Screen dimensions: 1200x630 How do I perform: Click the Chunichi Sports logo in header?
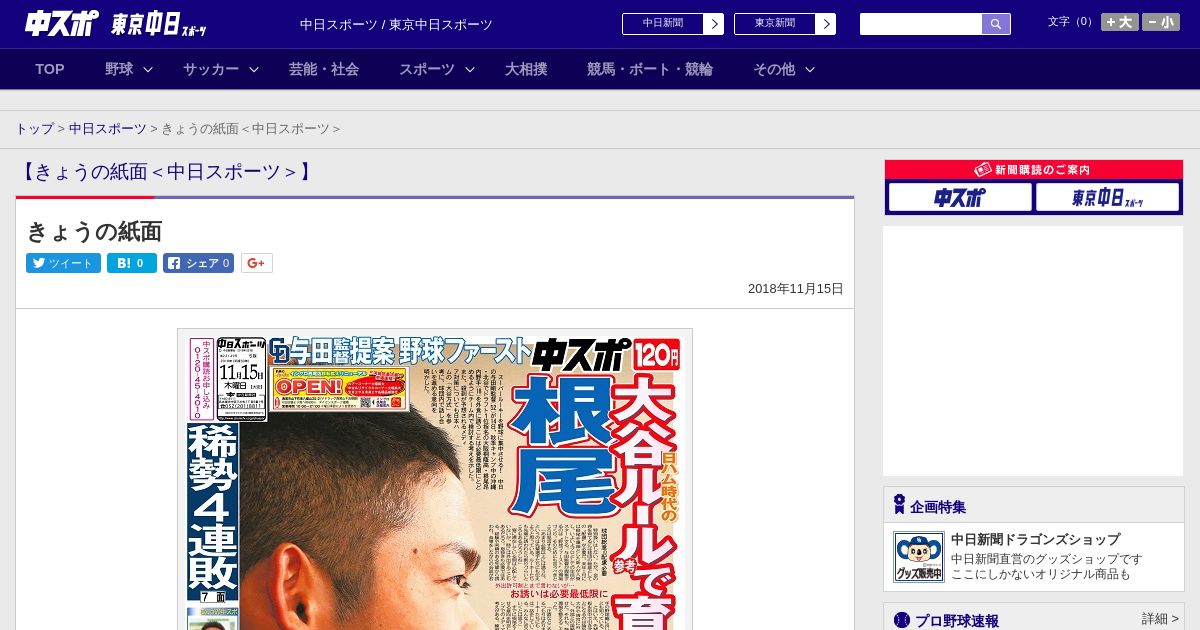point(61,23)
